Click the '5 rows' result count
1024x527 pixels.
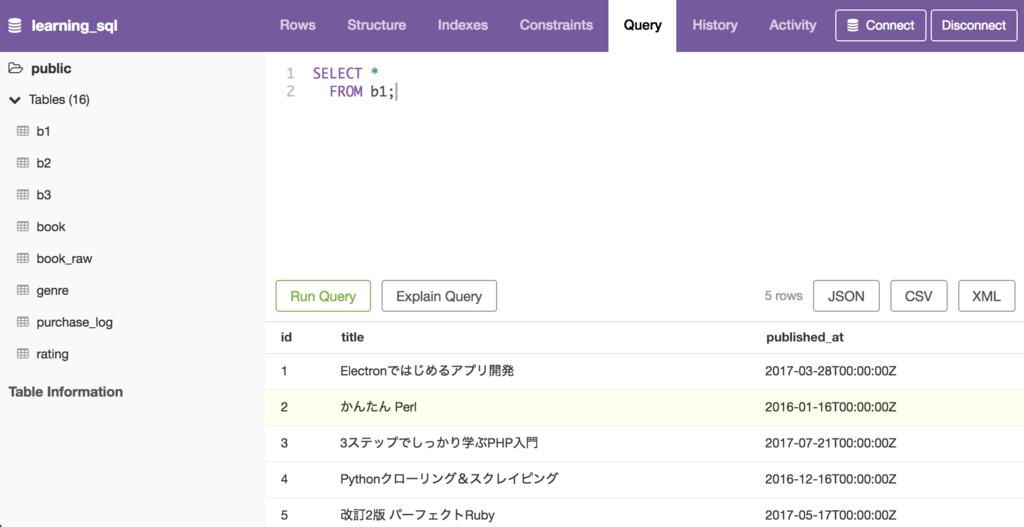coord(783,296)
